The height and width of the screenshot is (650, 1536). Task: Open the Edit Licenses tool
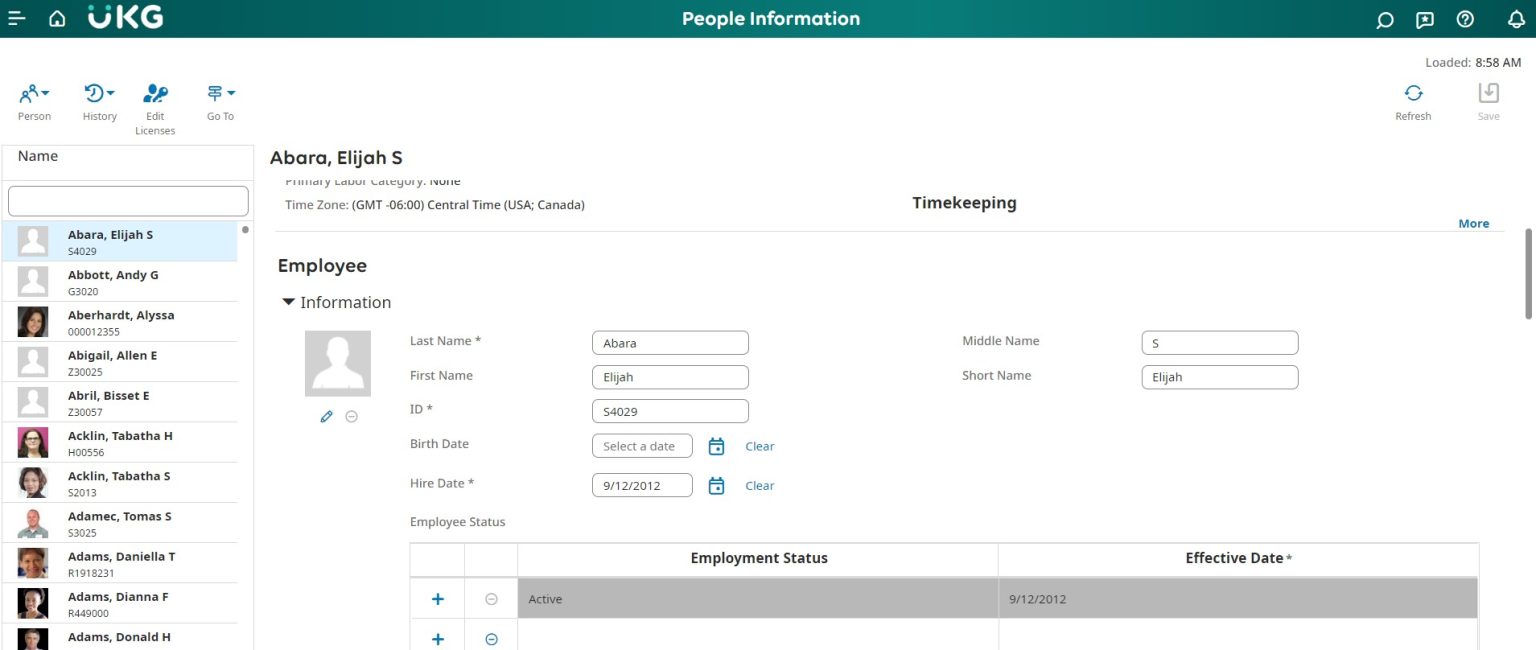(155, 92)
